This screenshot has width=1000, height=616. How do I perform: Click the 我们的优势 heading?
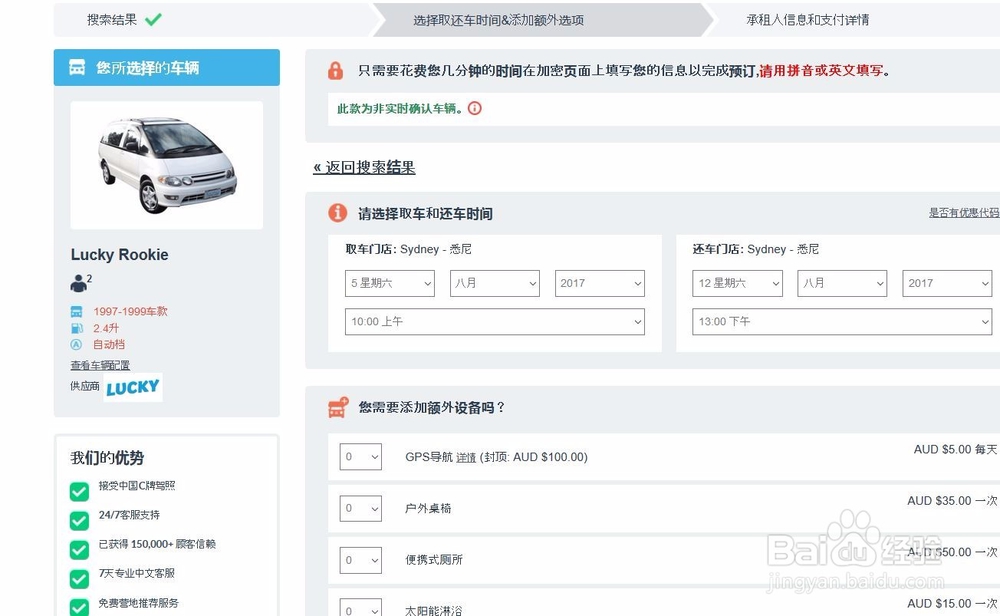[x=107, y=458]
